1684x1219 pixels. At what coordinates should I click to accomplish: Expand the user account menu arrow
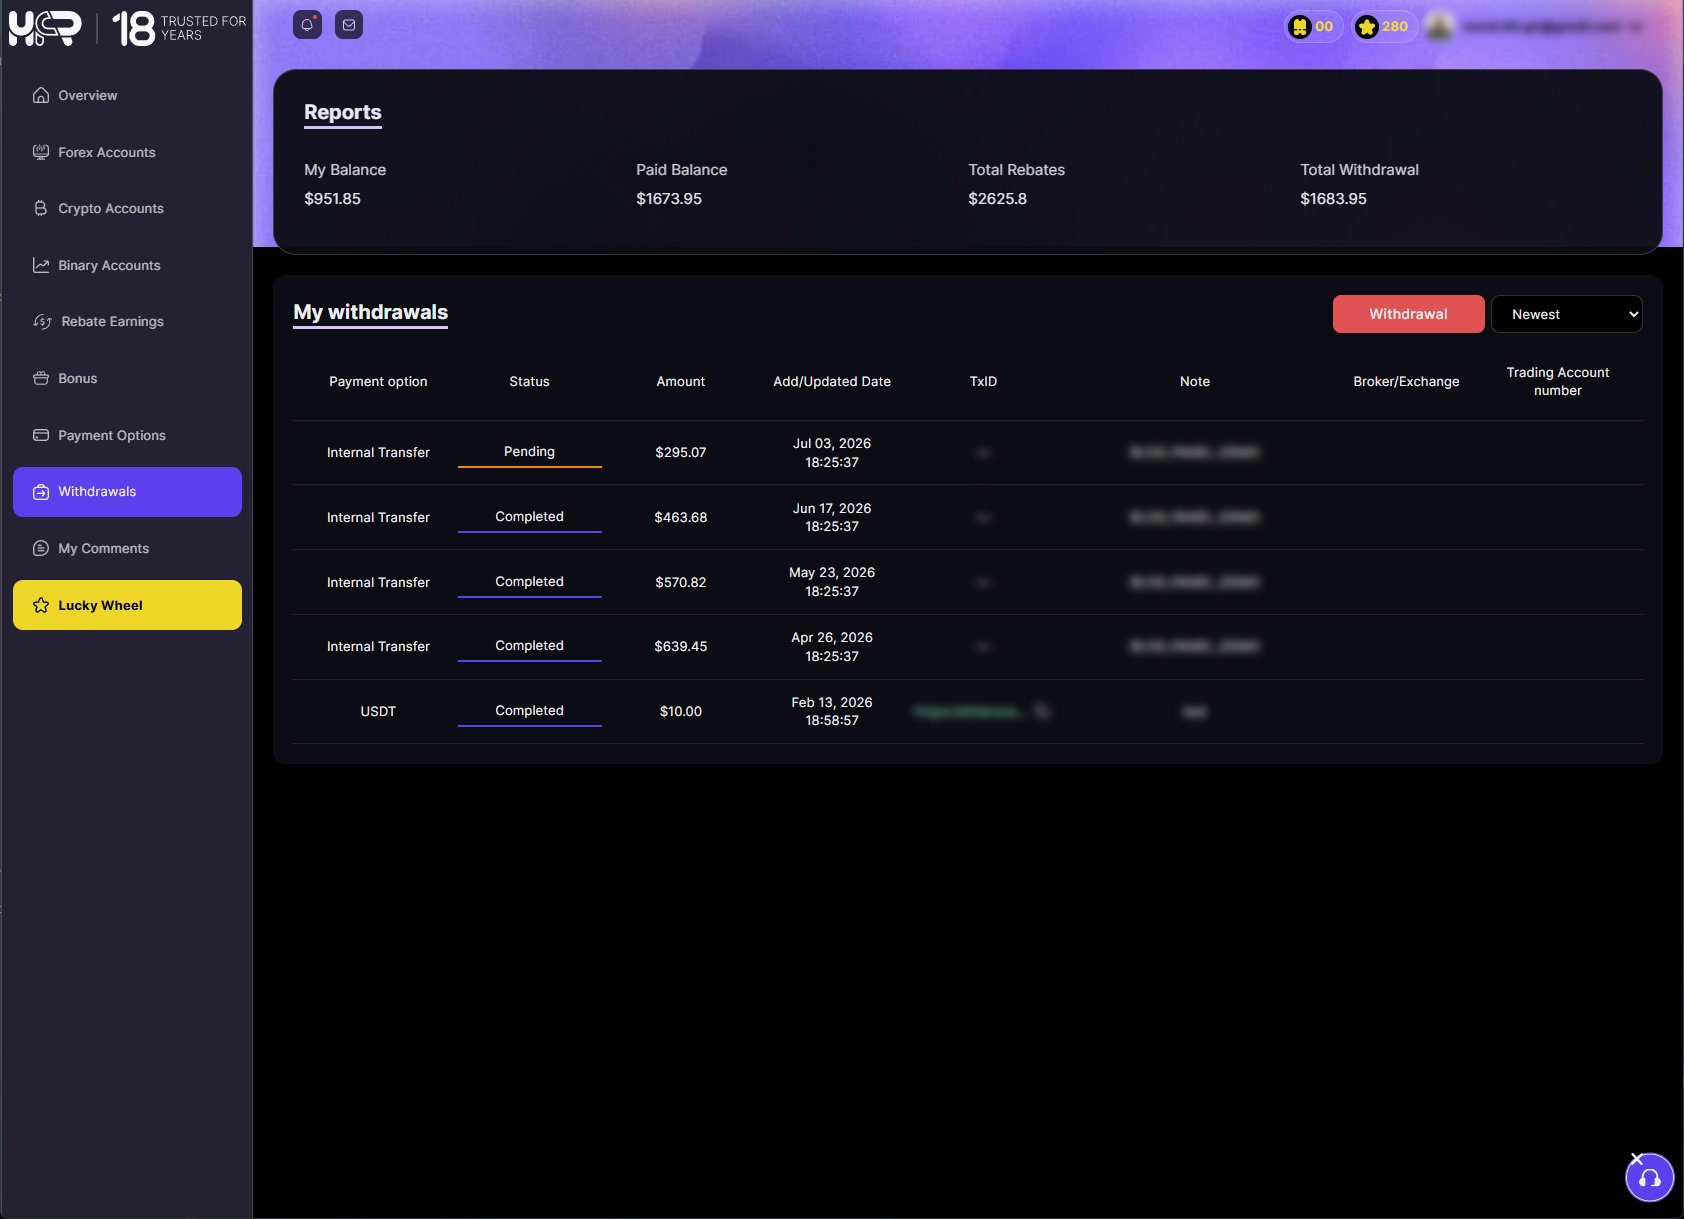(x=1636, y=27)
